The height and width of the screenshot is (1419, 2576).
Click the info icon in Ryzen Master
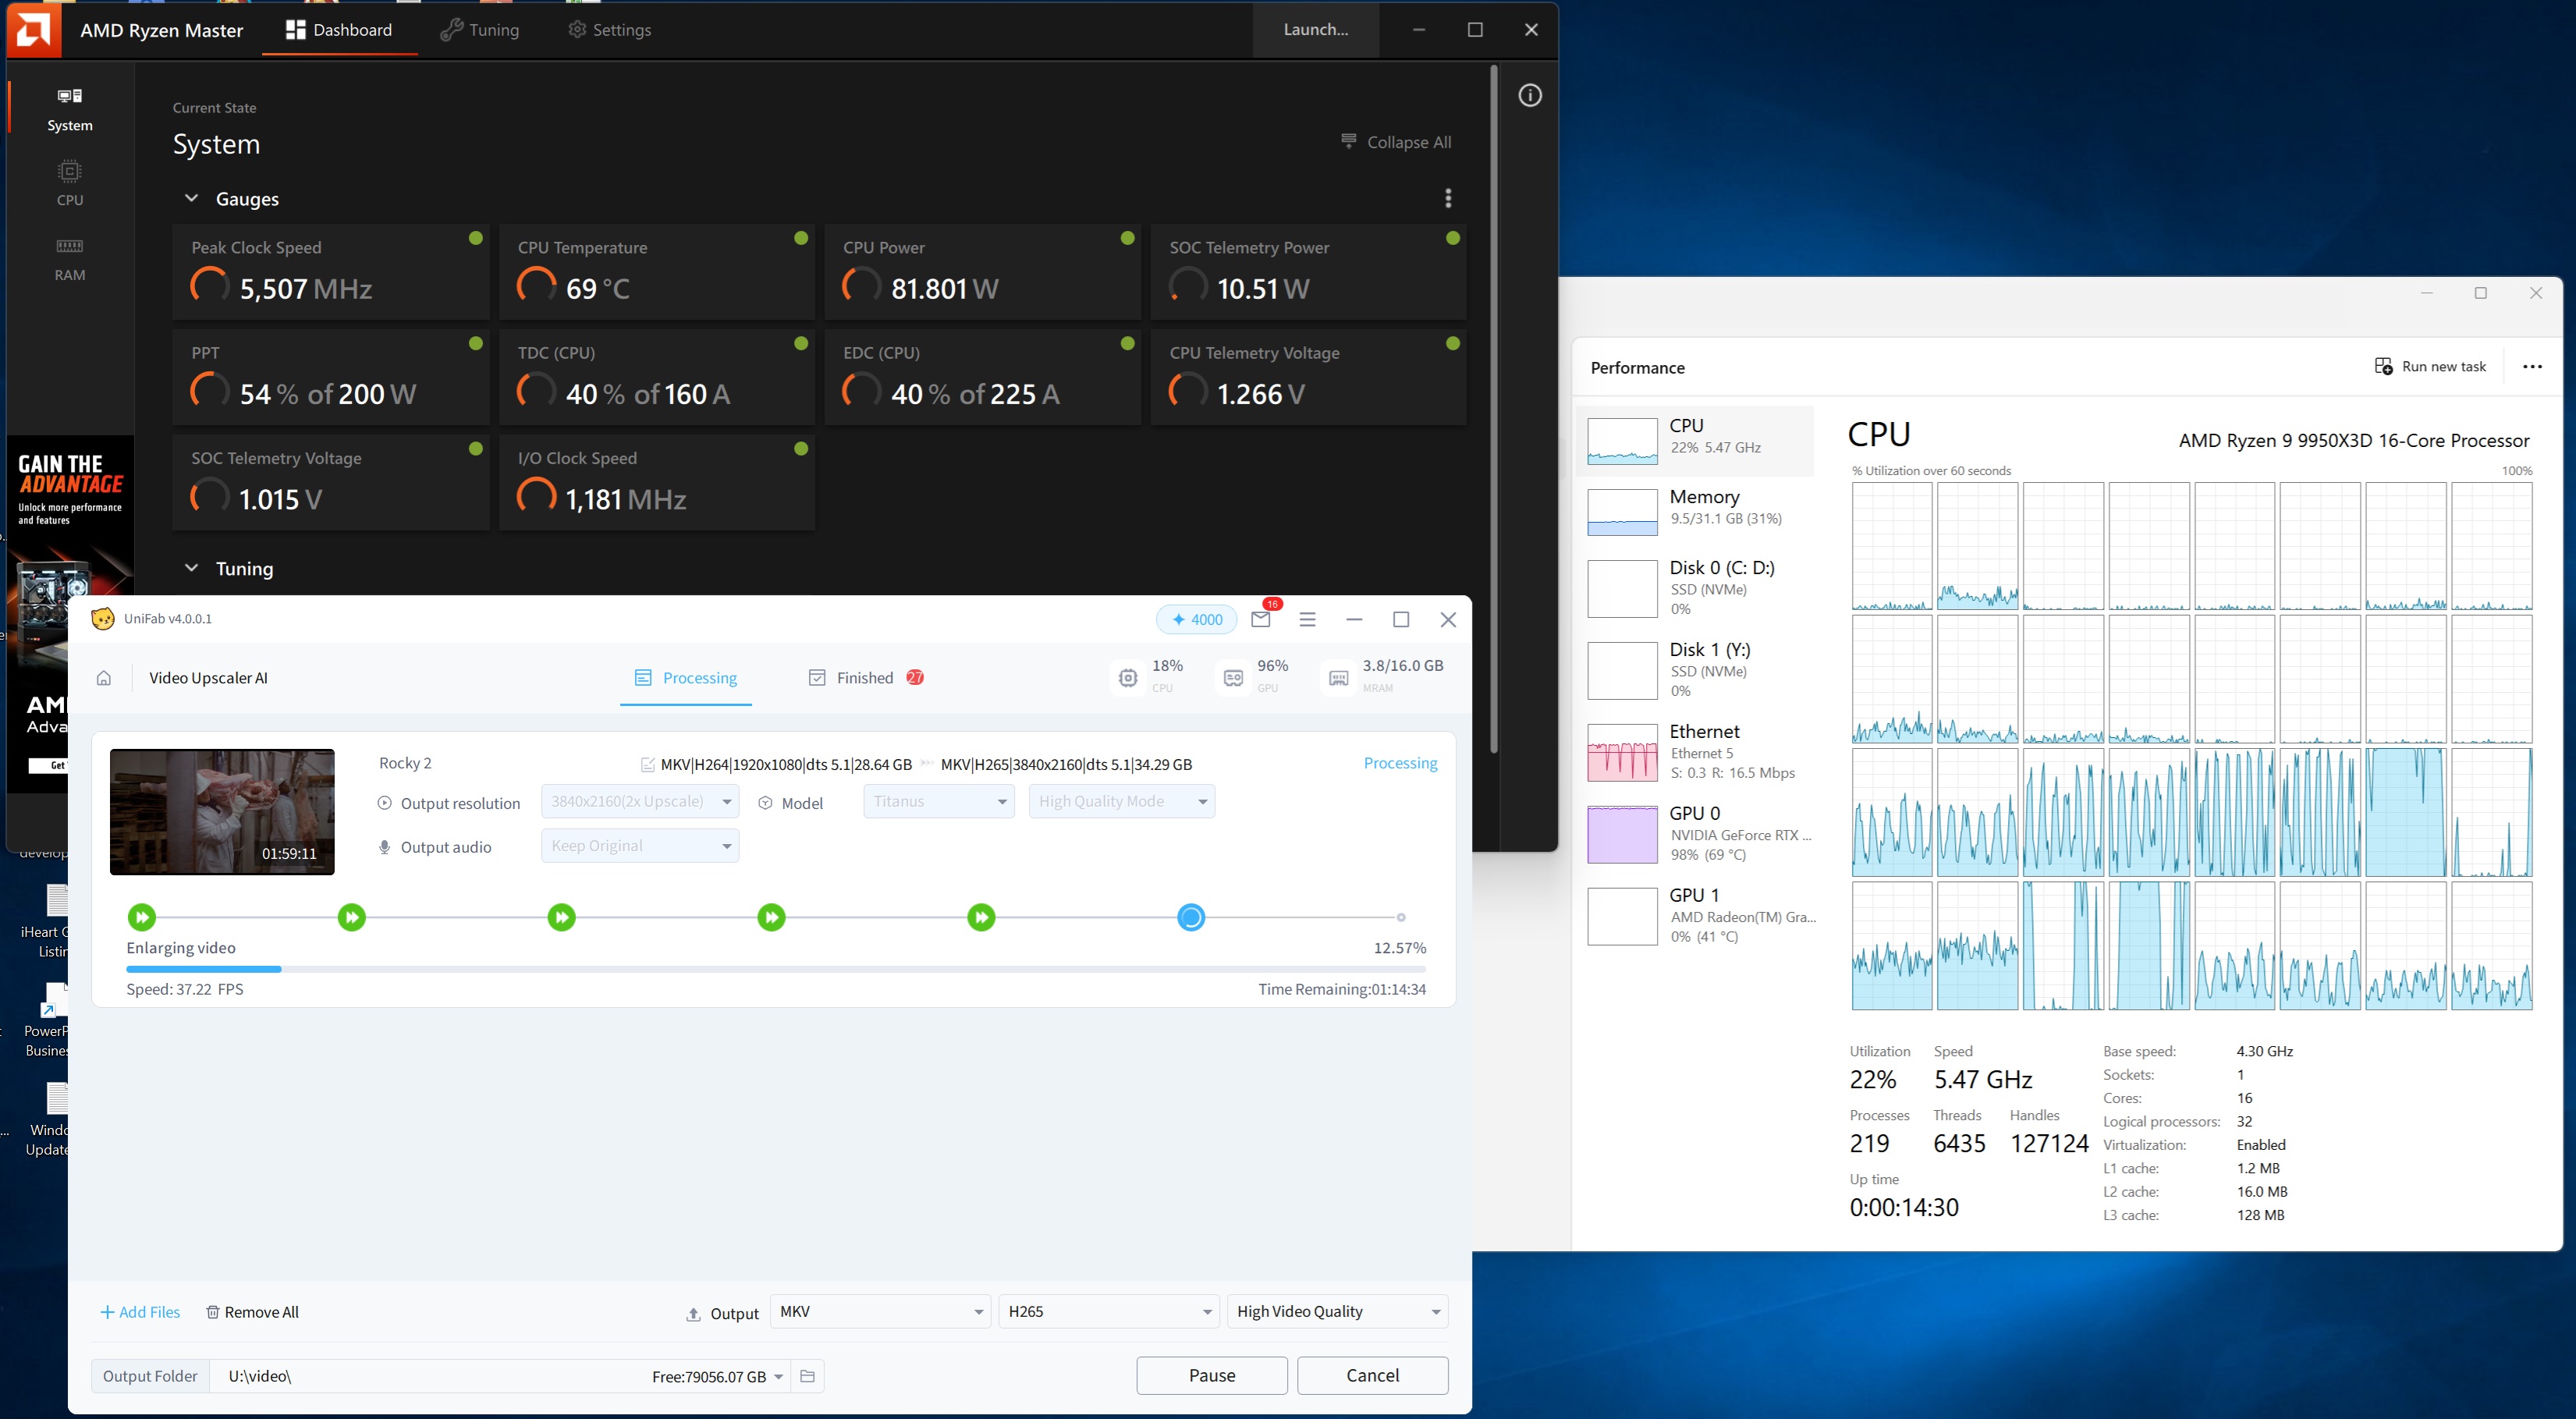[x=1529, y=95]
